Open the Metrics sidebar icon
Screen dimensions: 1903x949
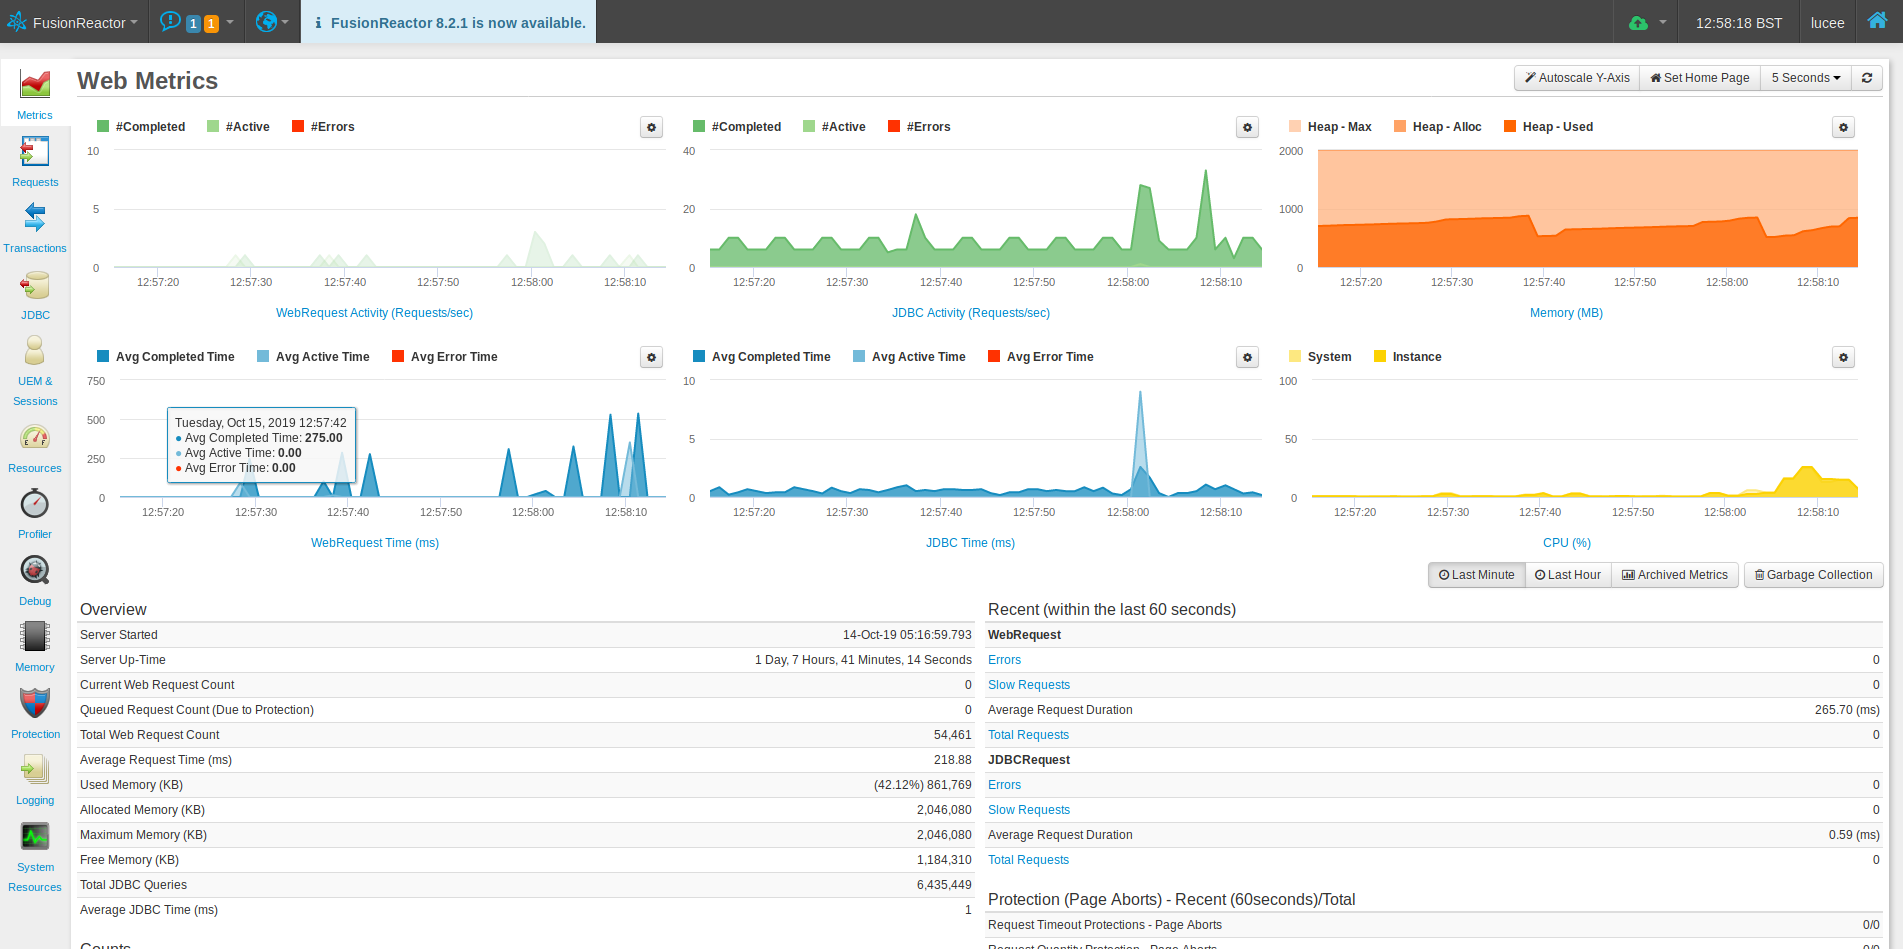[35, 85]
